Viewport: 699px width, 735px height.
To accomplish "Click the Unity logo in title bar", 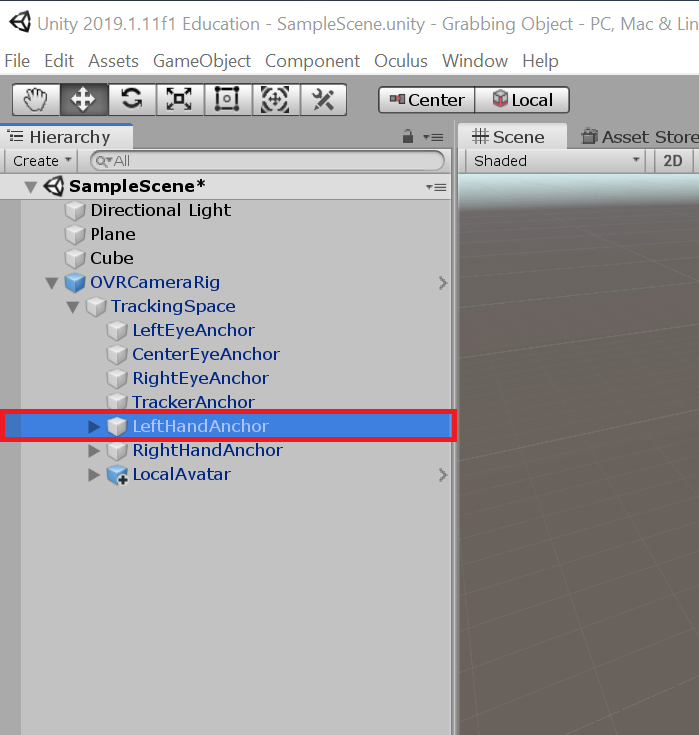I will coord(20,22).
